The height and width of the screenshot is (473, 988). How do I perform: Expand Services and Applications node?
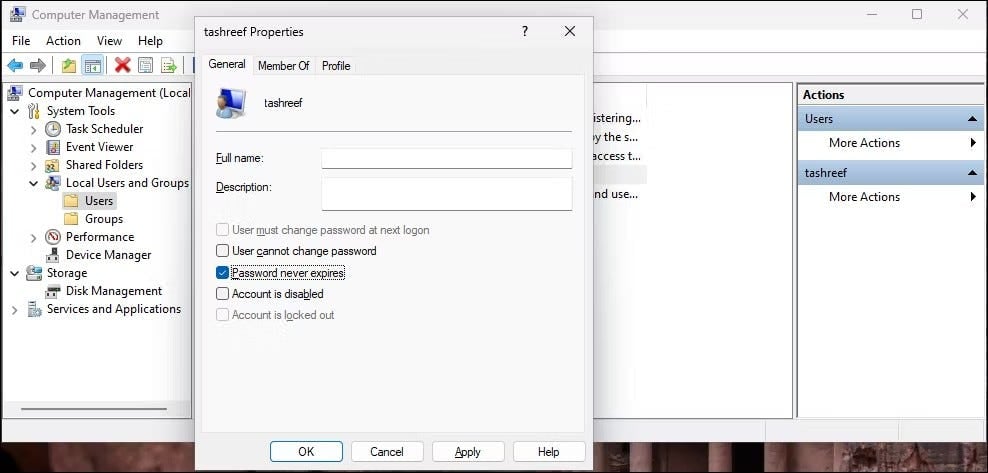tap(14, 310)
